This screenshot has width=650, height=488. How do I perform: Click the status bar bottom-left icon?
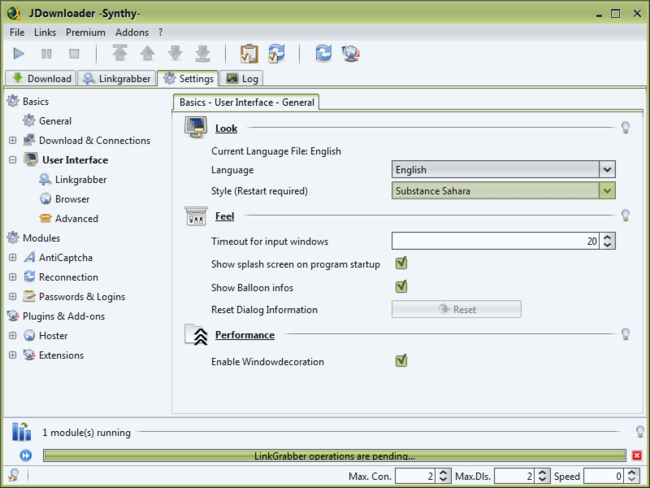13,475
